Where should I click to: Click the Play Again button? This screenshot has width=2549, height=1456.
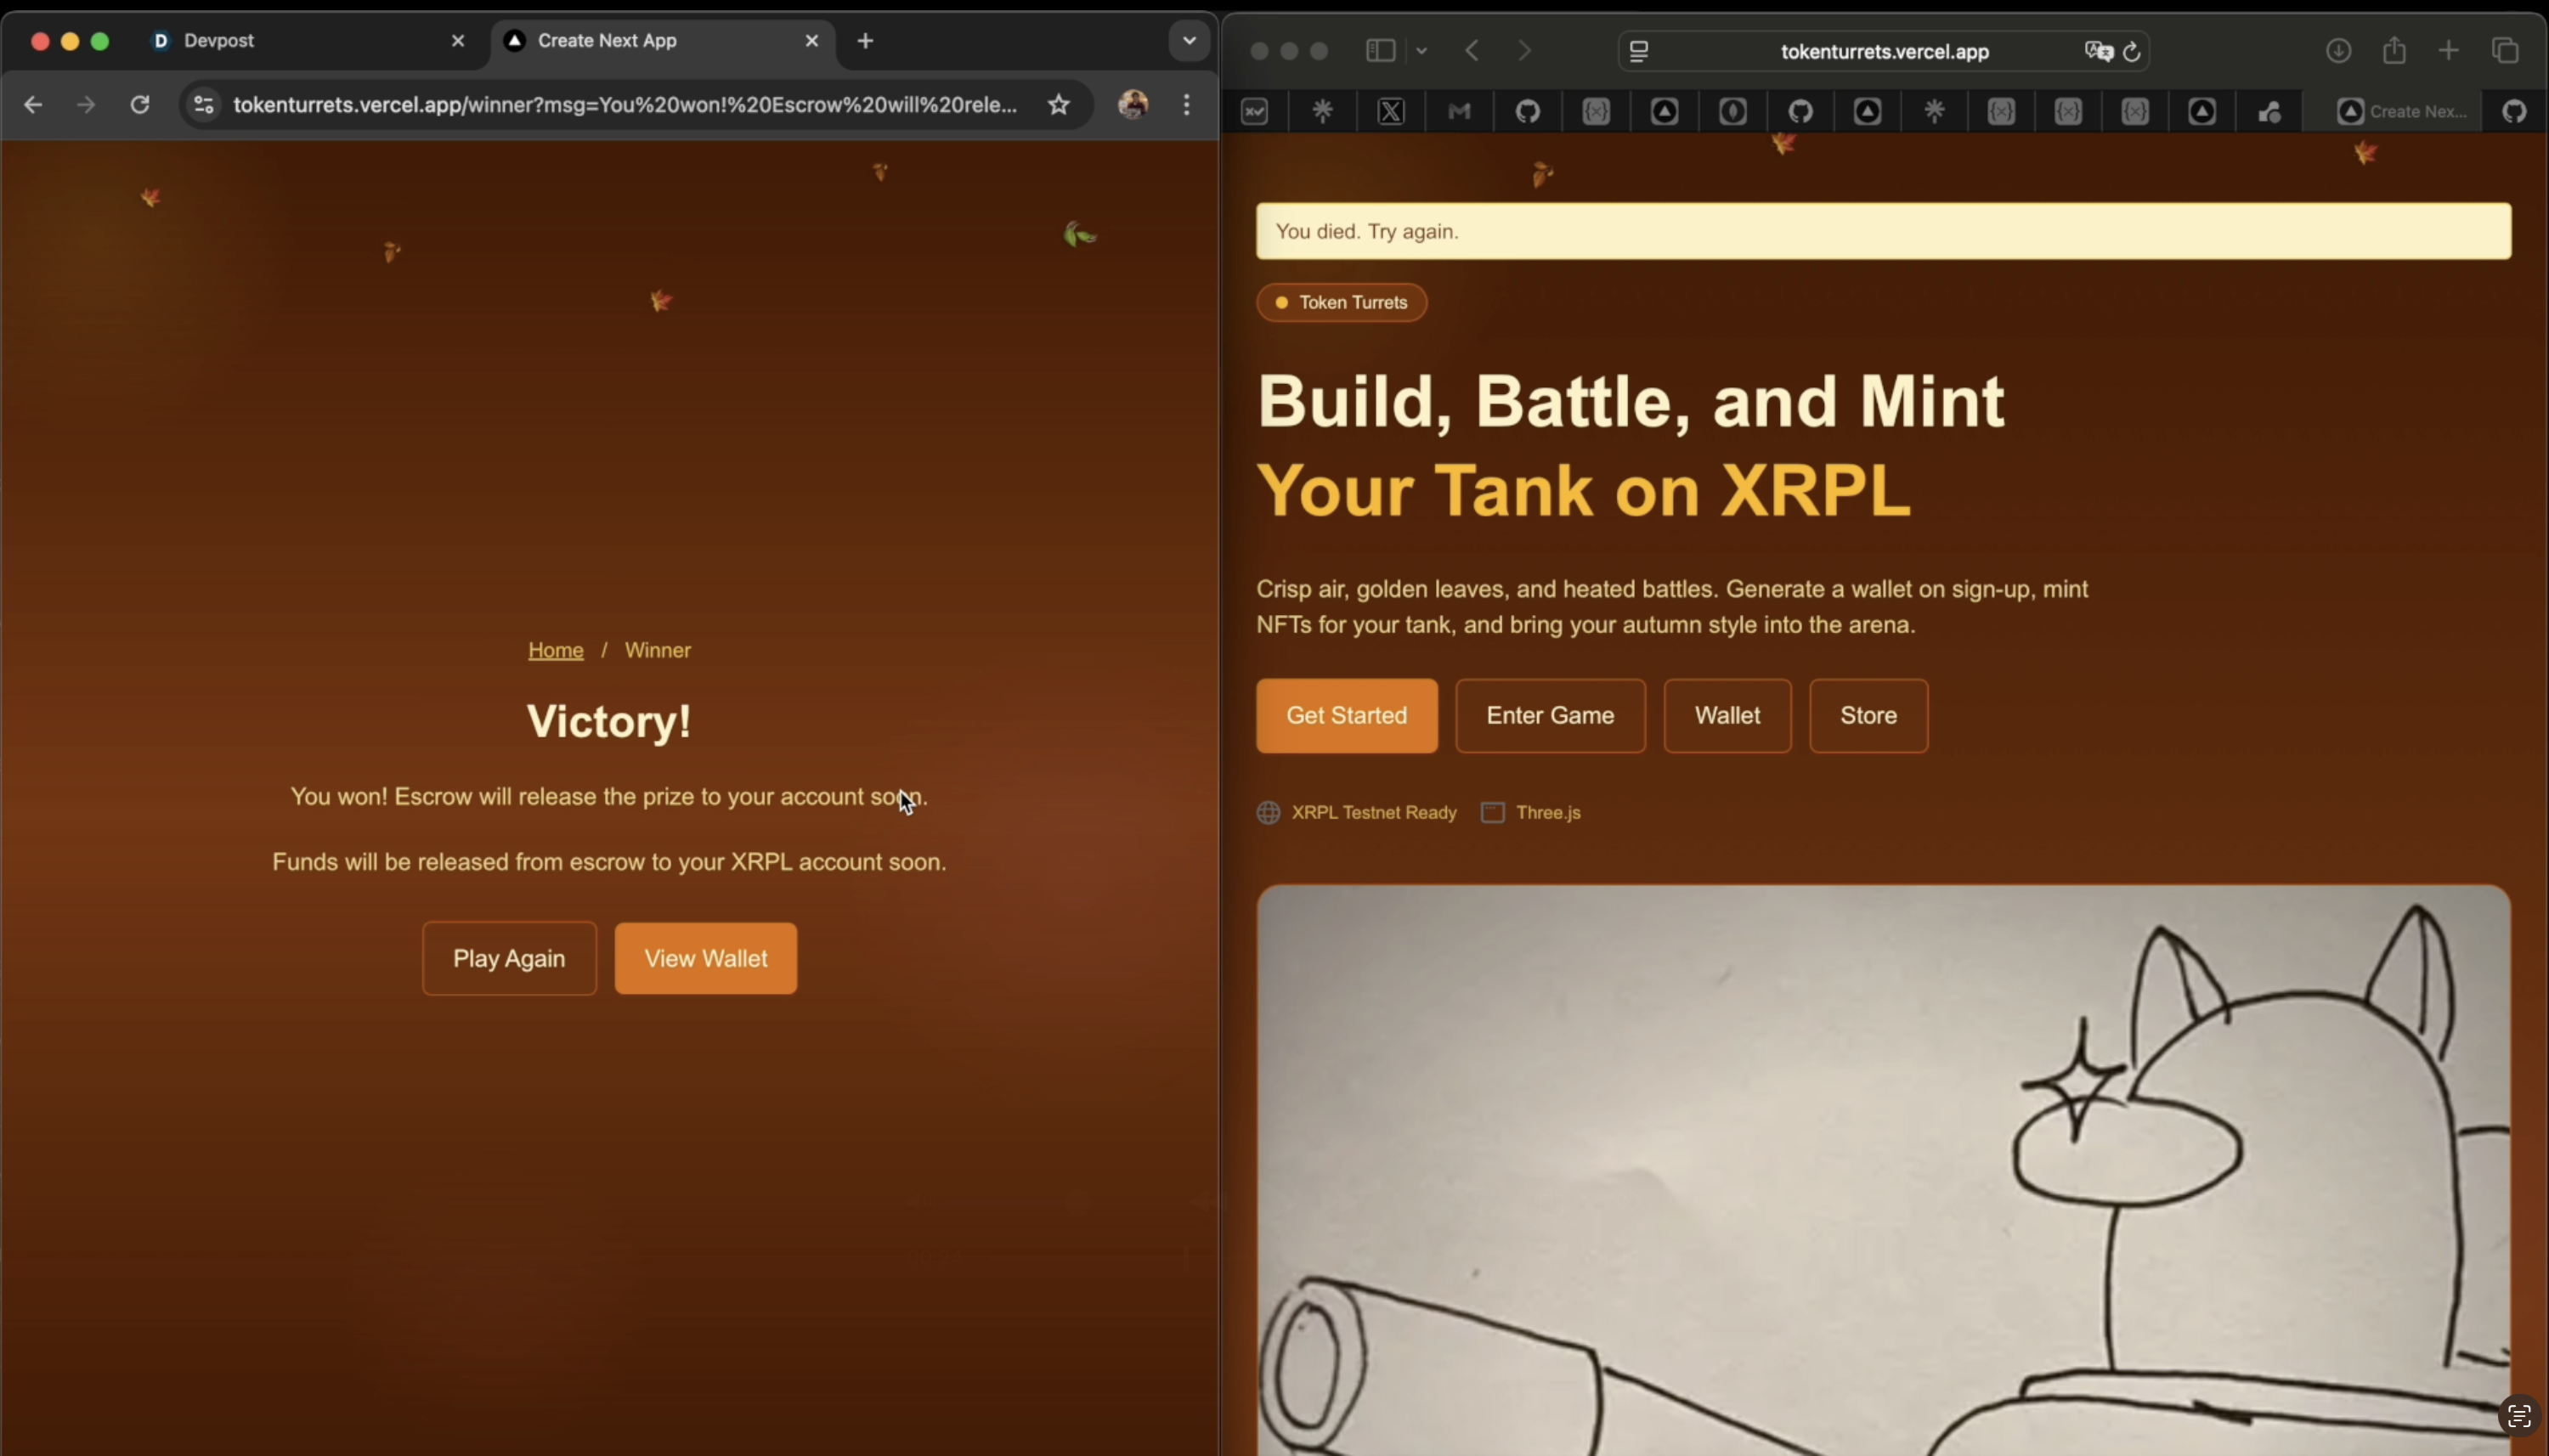[x=509, y=958]
